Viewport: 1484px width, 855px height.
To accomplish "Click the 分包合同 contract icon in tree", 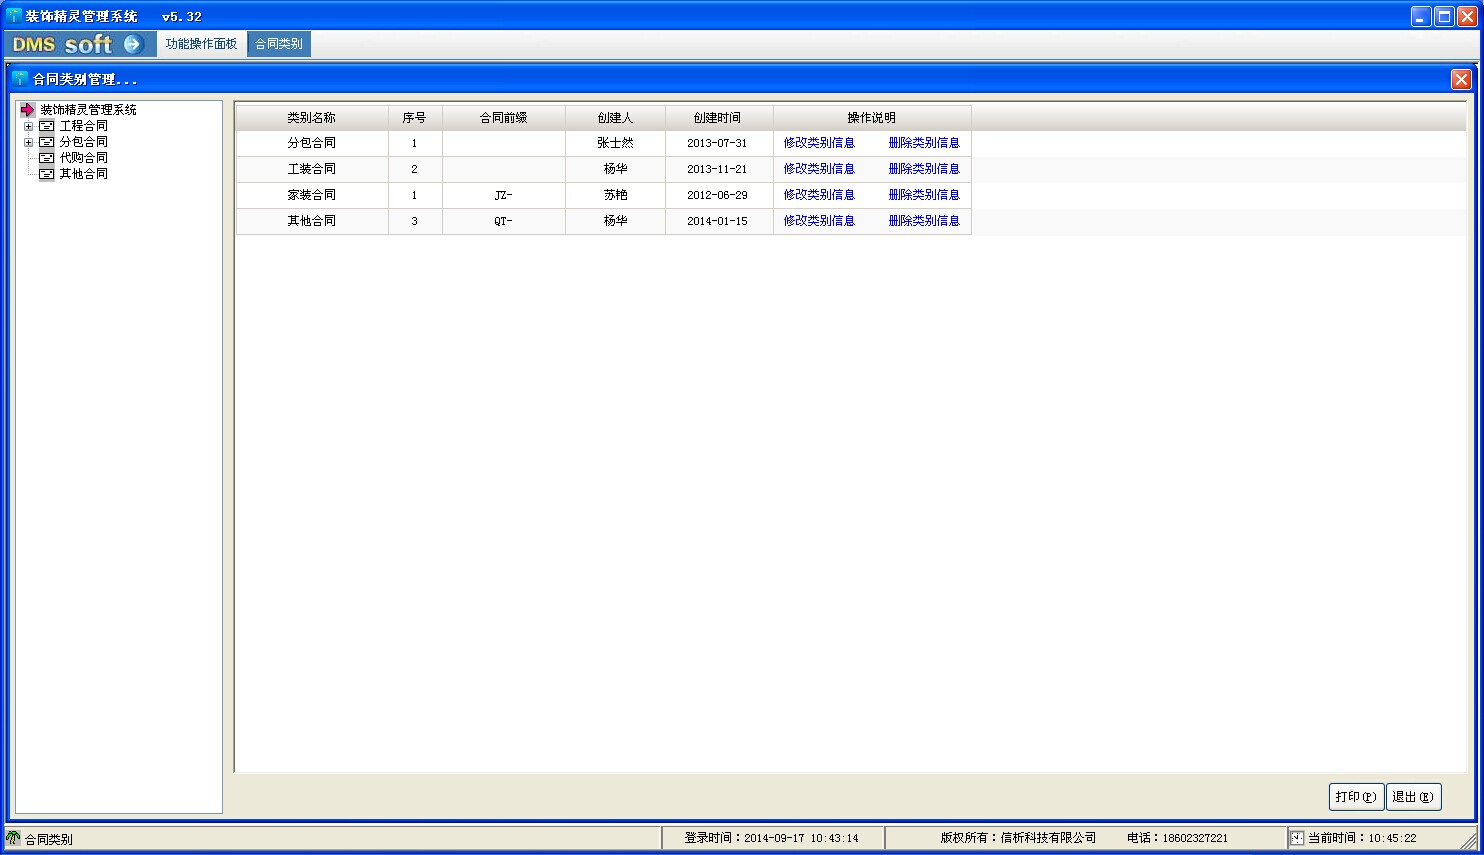I will pyautogui.click(x=46, y=142).
